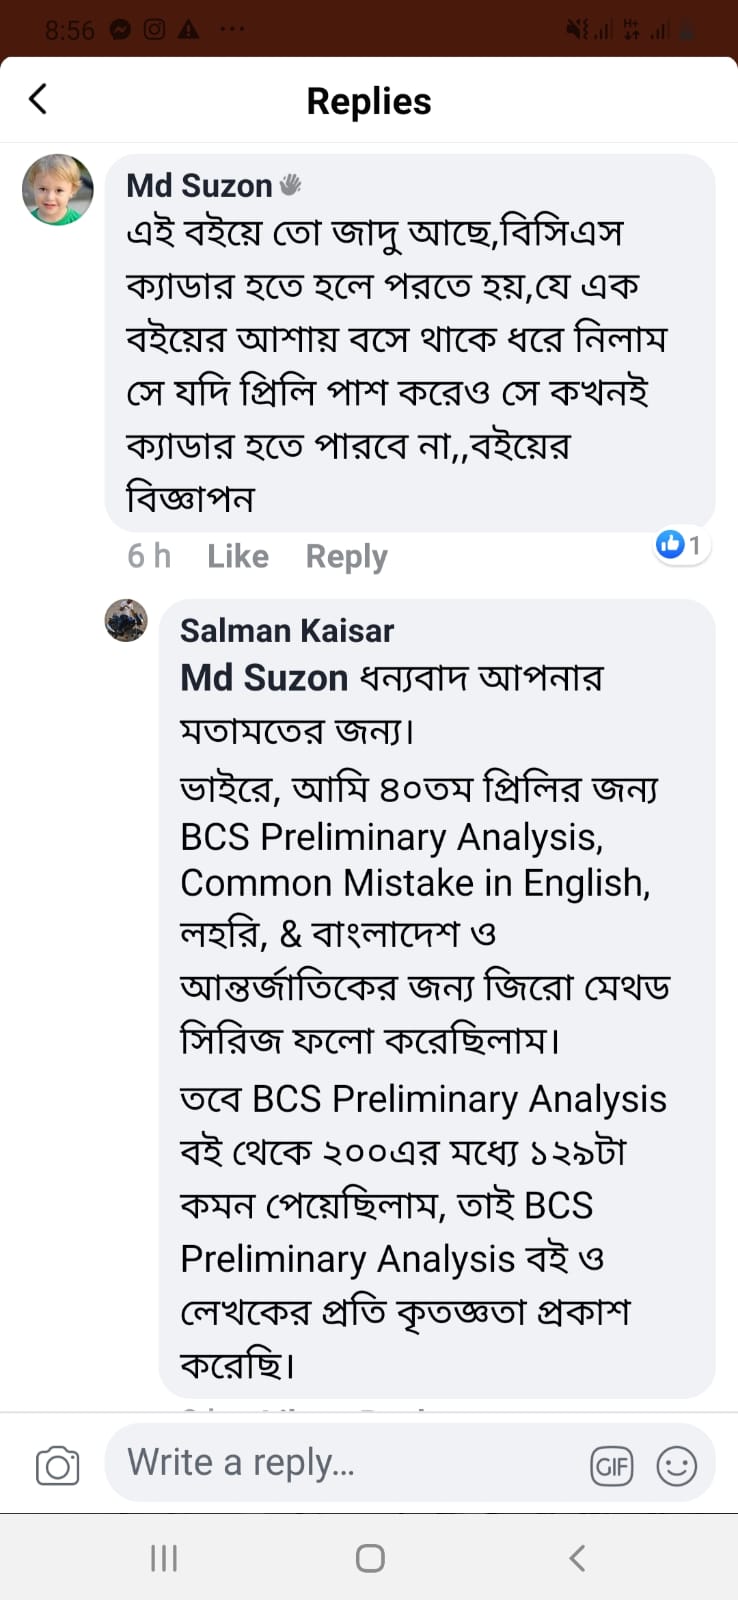The image size is (738, 1600).
Task: Like Md Suzon's comment
Action: (238, 556)
